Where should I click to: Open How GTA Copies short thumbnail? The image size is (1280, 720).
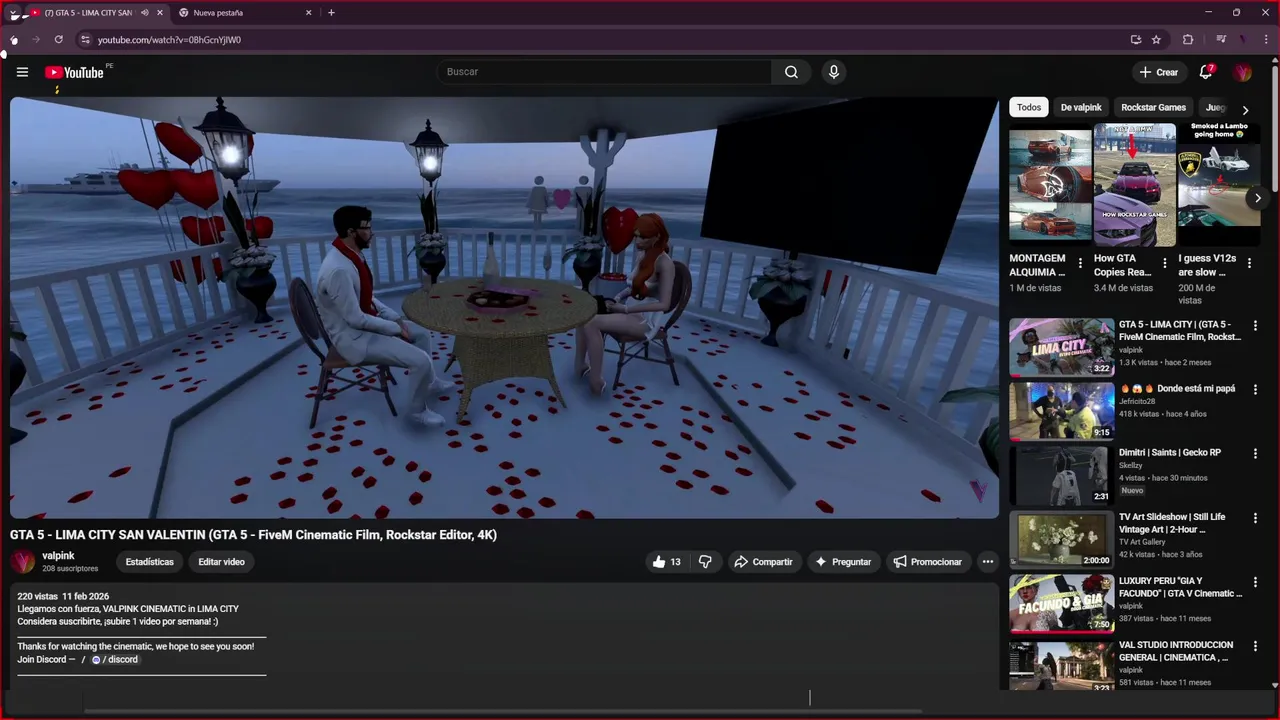click(x=1134, y=185)
